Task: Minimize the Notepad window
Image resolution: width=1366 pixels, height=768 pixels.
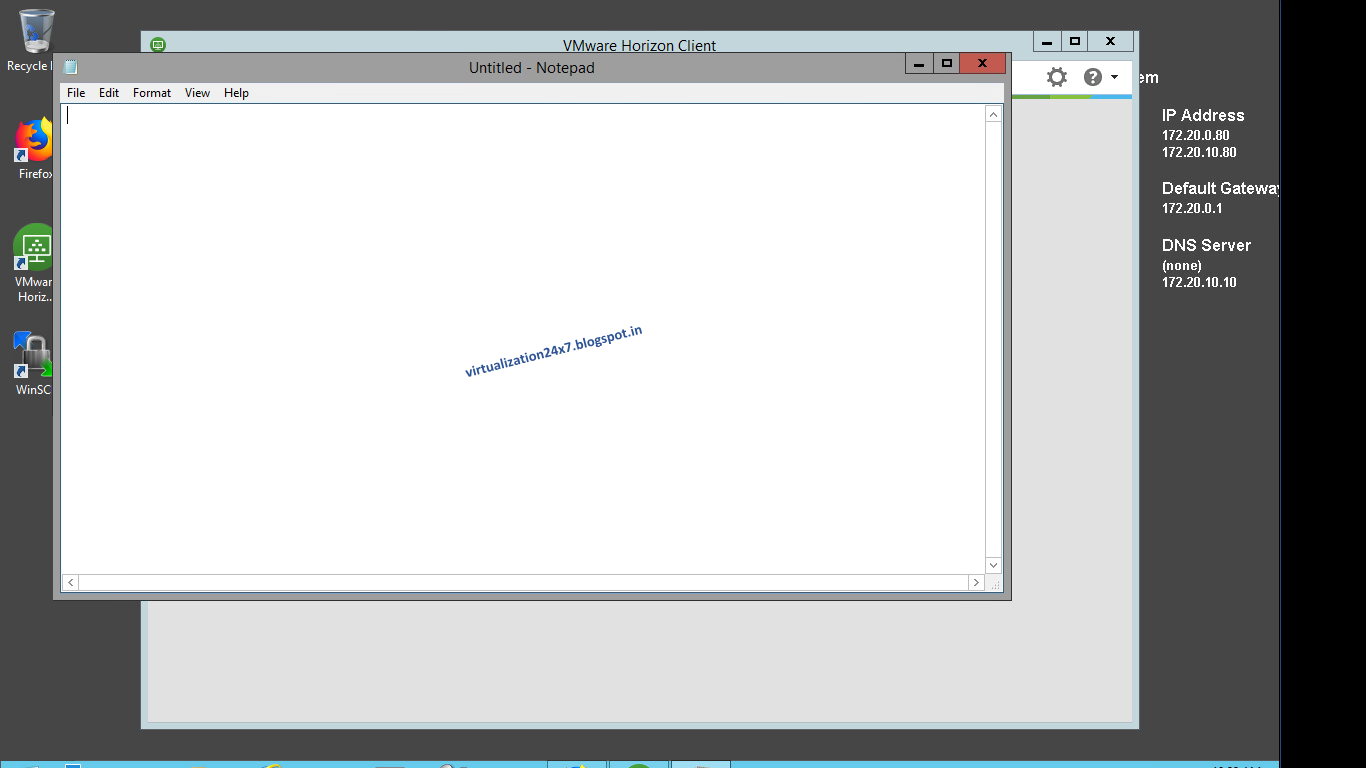Action: [x=919, y=64]
